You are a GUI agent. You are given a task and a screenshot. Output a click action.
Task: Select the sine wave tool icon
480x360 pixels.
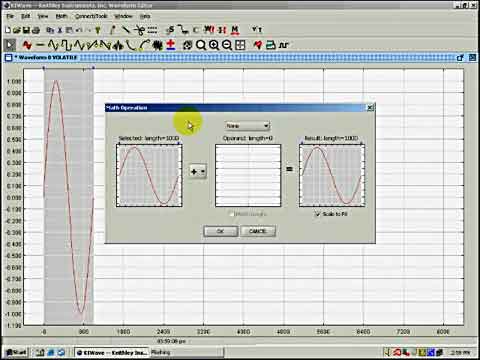coord(53,45)
